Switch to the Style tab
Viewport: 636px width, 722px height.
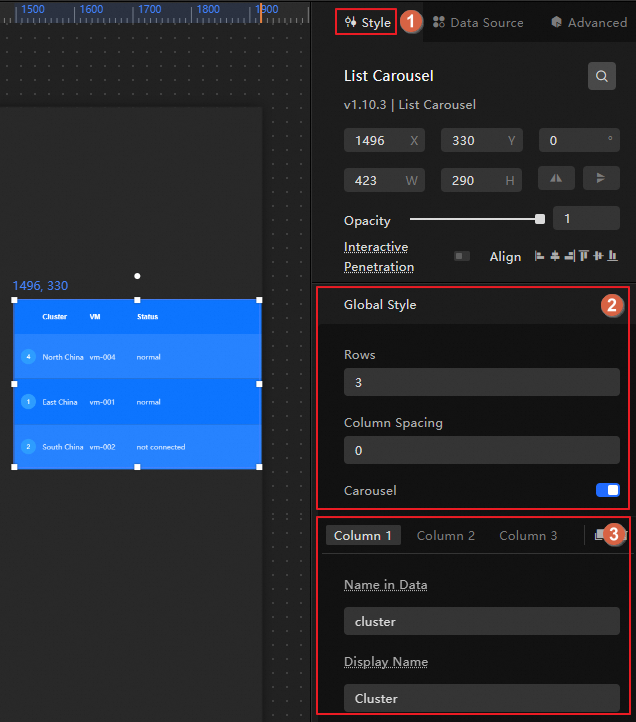[x=367, y=22]
